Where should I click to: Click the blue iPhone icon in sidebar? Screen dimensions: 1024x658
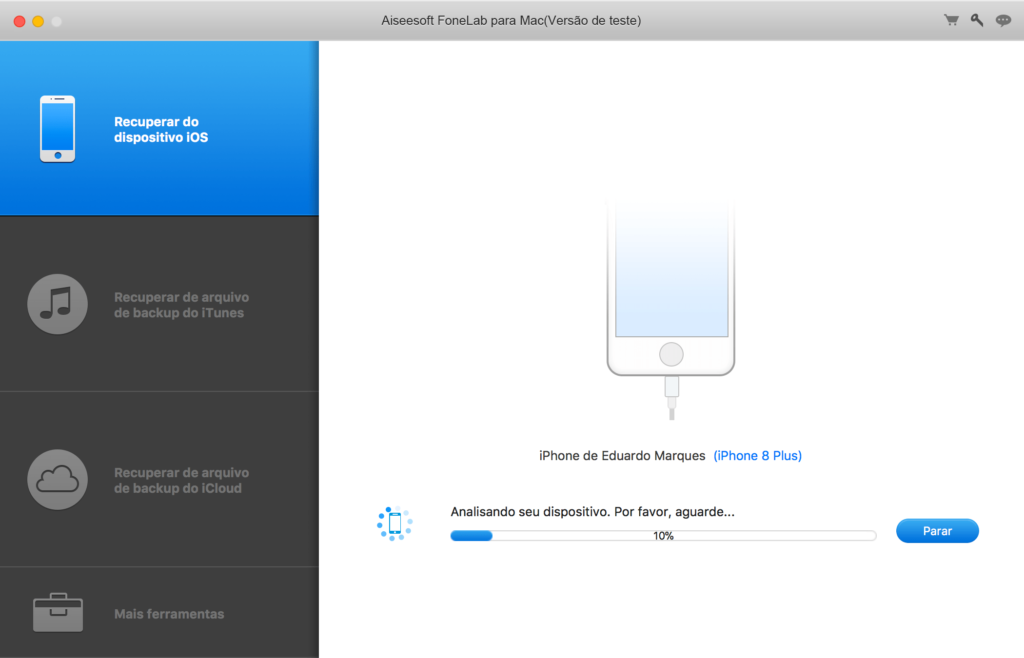click(57, 129)
